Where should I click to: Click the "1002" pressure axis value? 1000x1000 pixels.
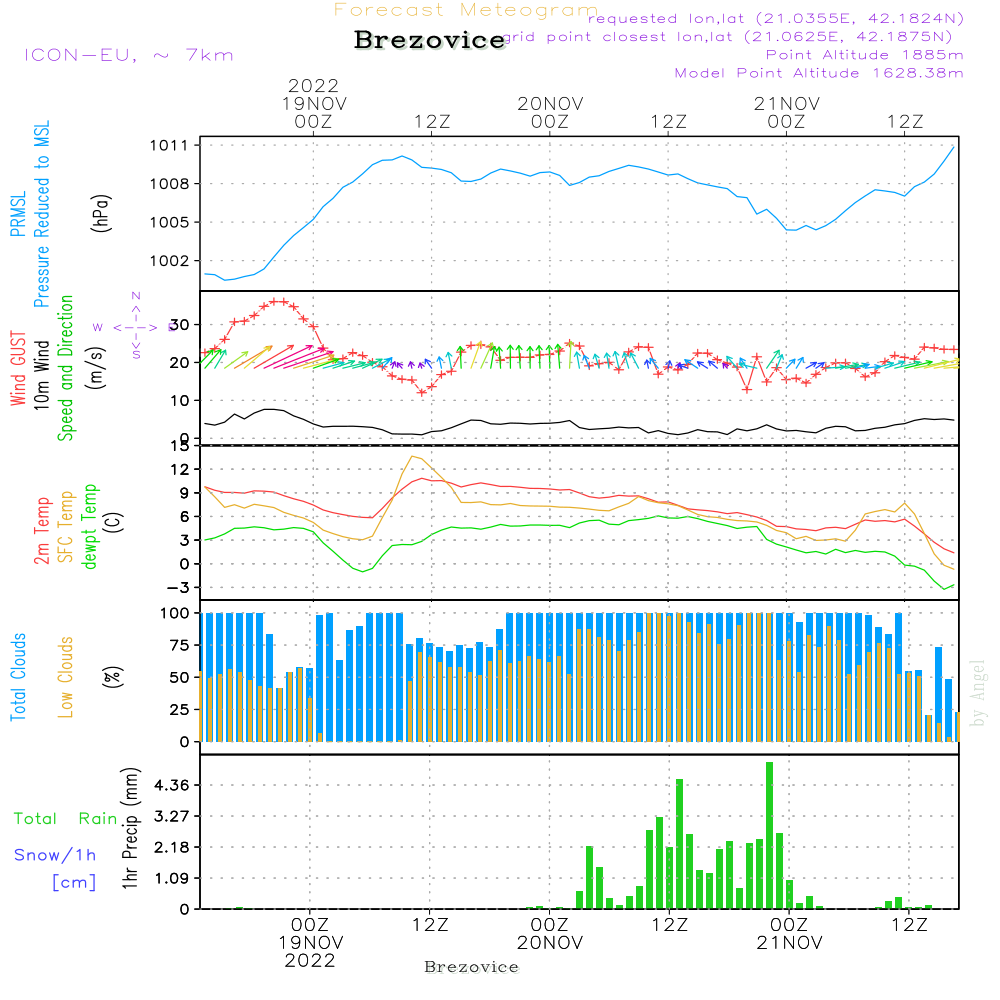(x=169, y=261)
